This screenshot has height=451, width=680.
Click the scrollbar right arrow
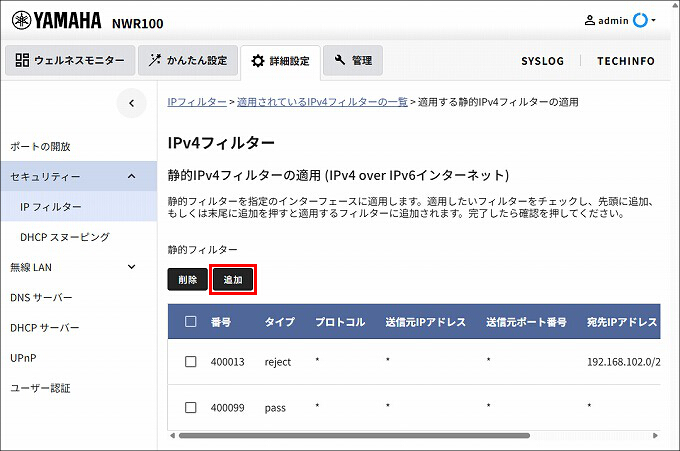[656, 435]
